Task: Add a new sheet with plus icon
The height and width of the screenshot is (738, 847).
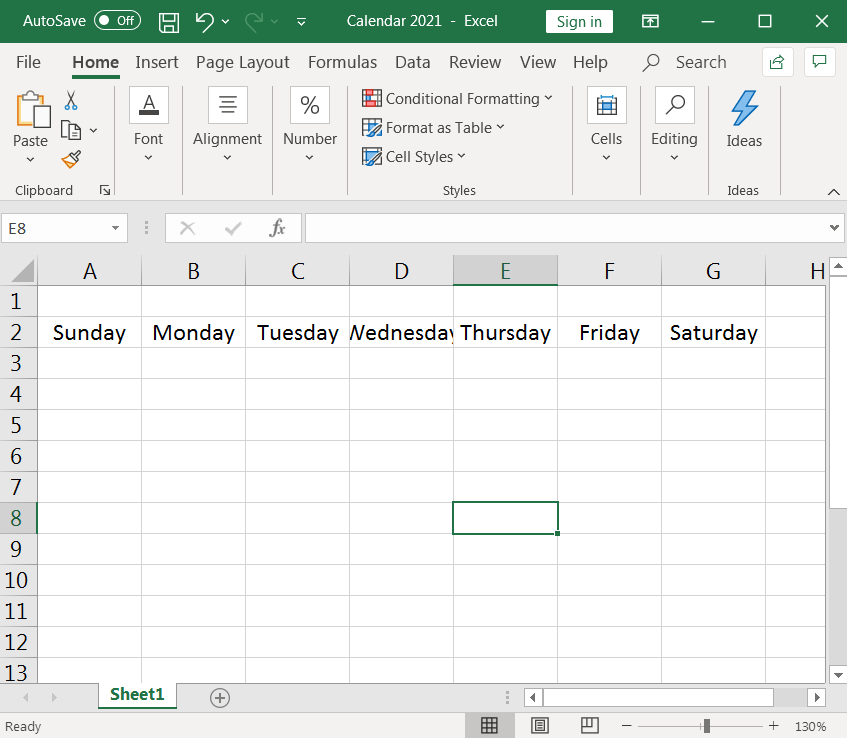Action: 220,697
